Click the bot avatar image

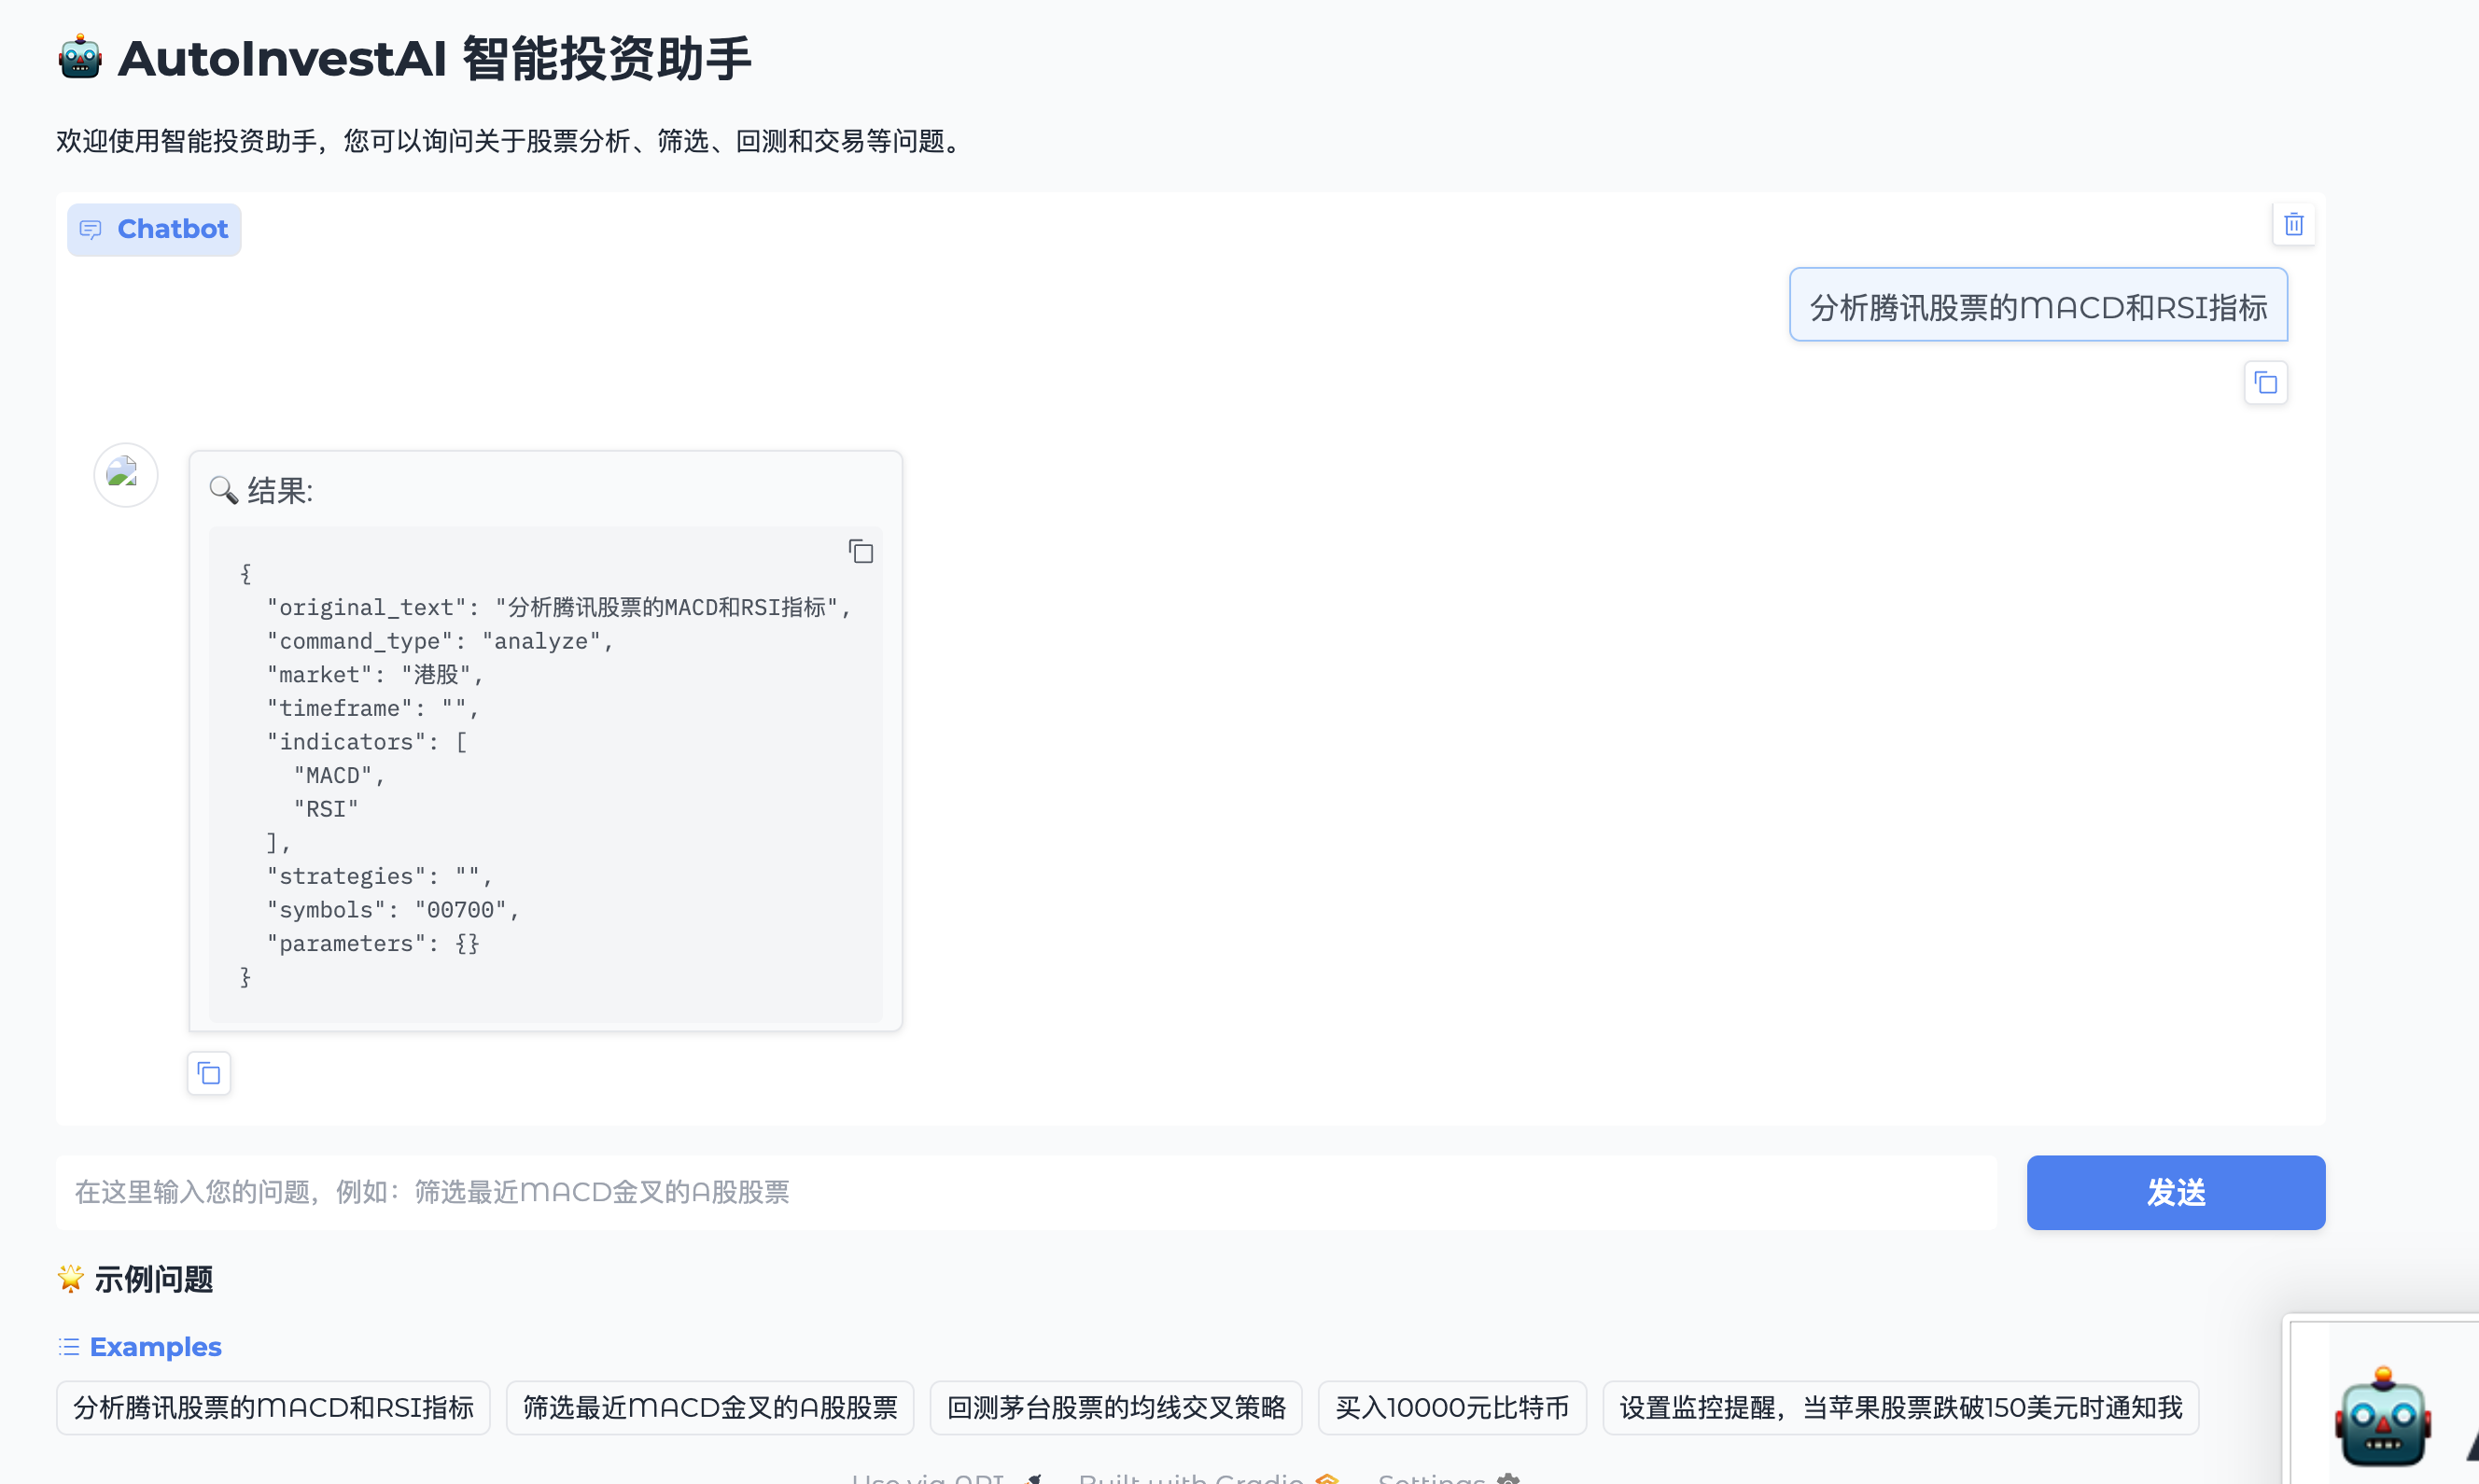coord(125,474)
